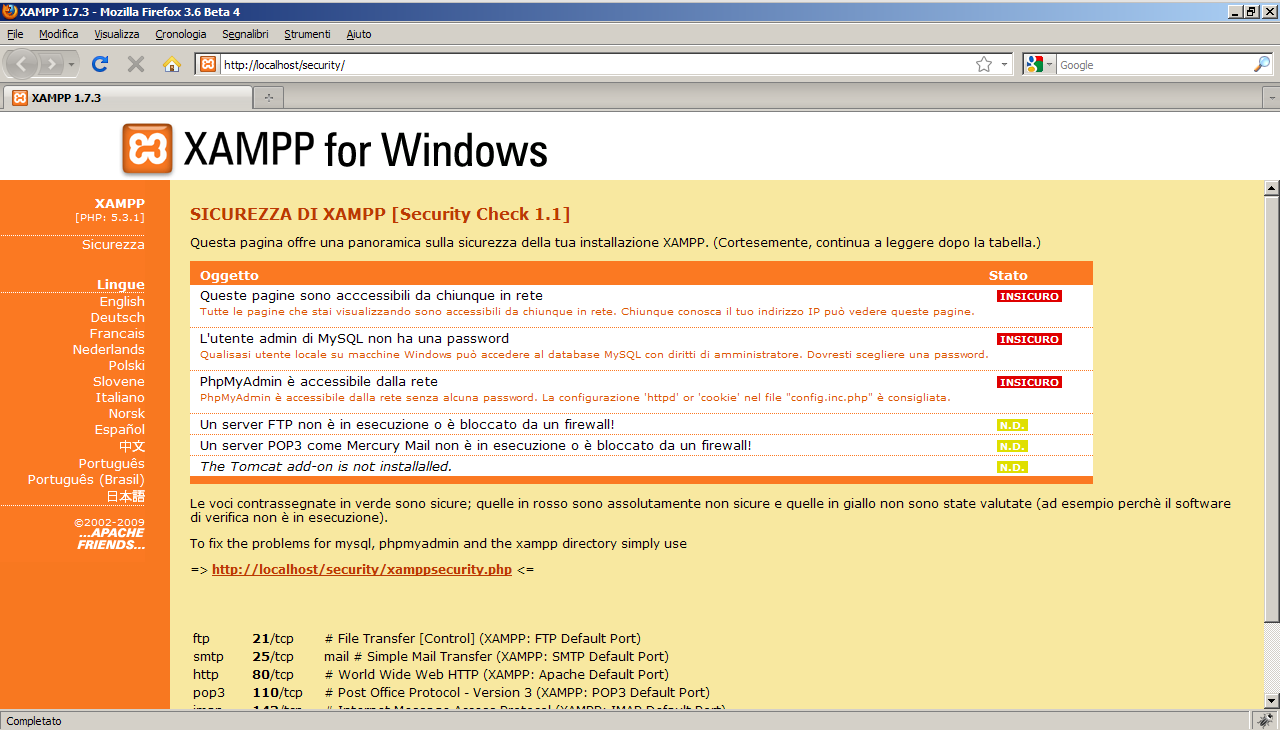Click the Completato status bar text

34,721
